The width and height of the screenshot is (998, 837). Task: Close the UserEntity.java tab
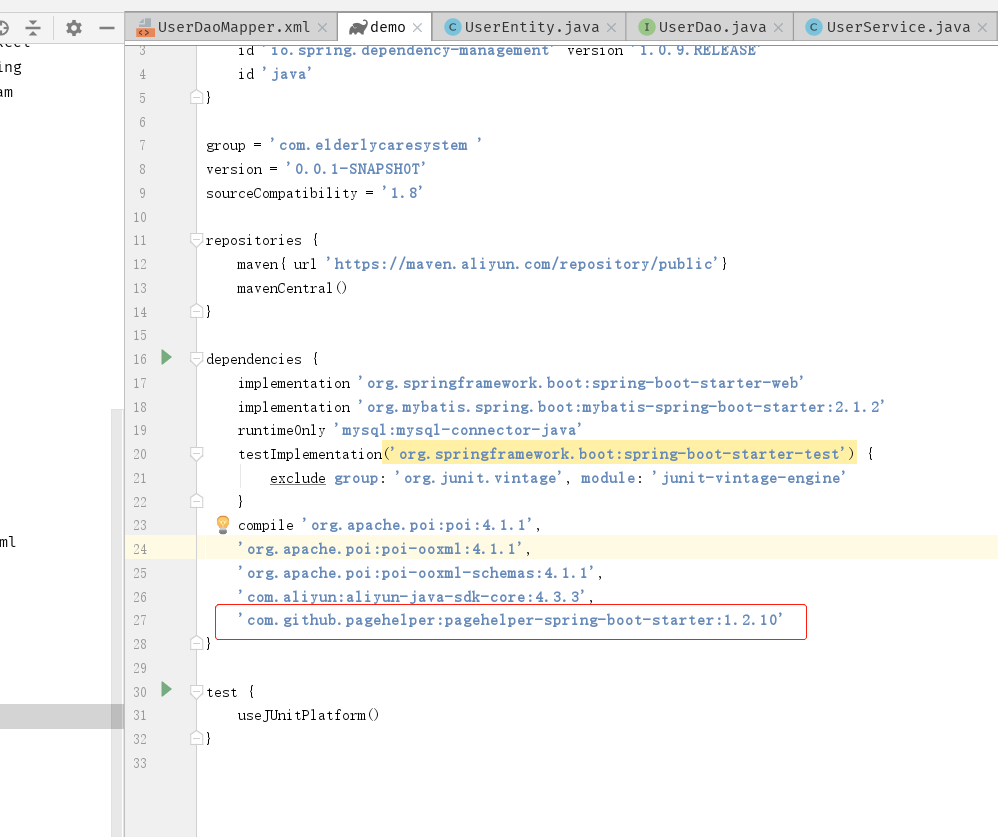point(612,27)
